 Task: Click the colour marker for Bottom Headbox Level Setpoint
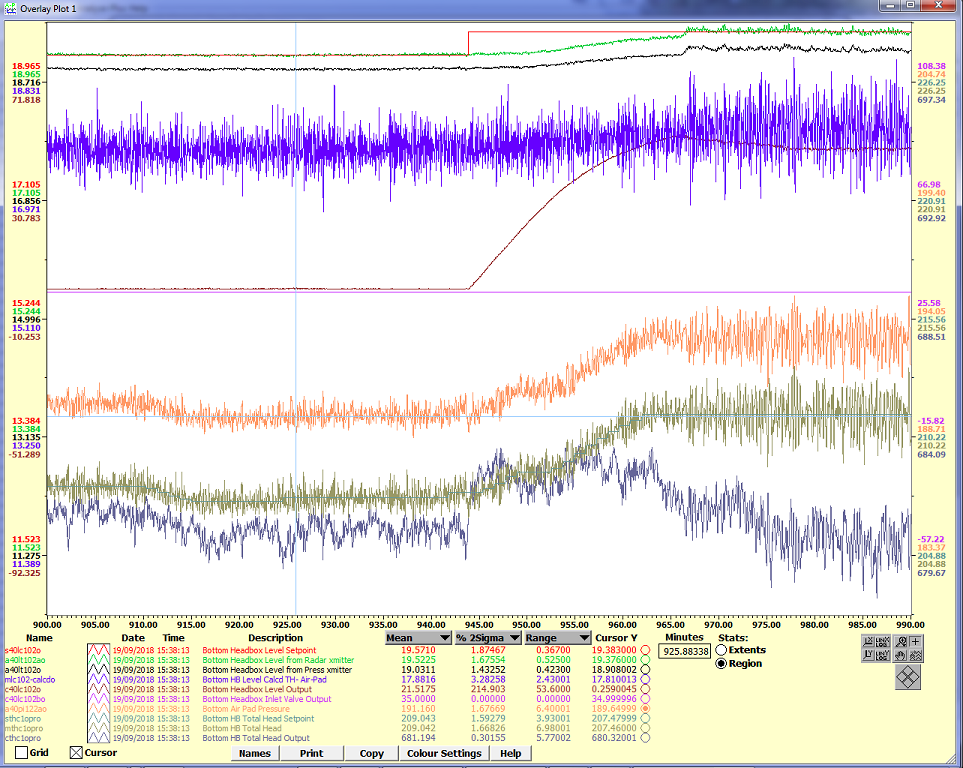click(645, 650)
